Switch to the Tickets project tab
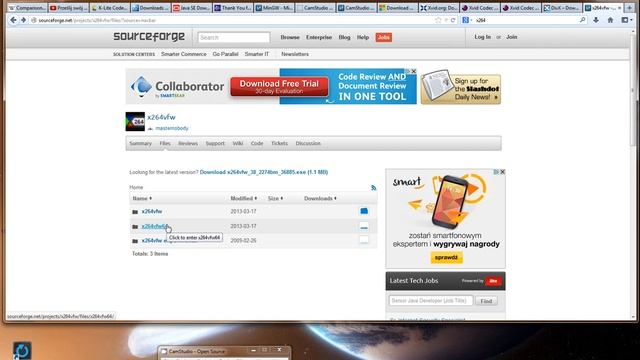The height and width of the screenshot is (360, 640). (x=279, y=143)
